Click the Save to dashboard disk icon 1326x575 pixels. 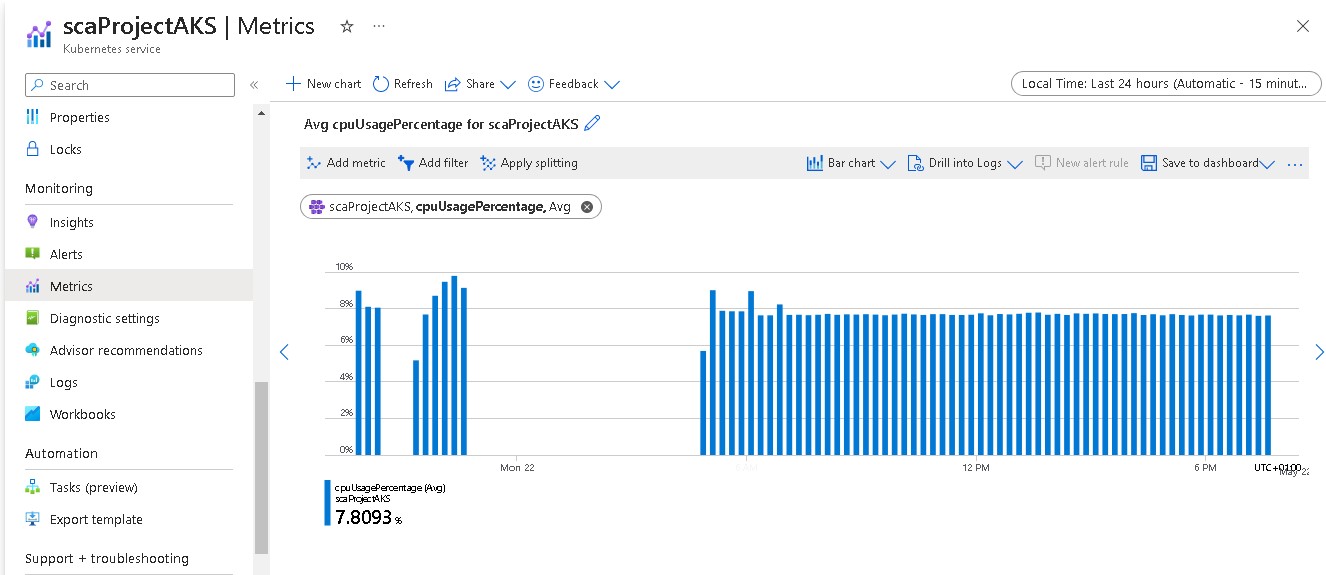1149,163
